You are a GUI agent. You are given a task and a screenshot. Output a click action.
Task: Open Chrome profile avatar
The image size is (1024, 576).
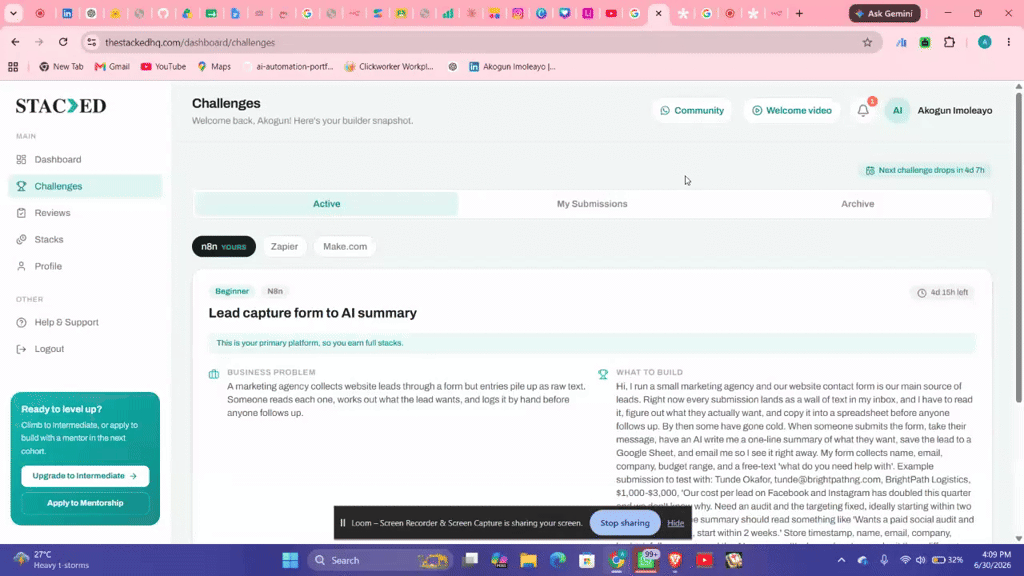[x=984, y=42]
